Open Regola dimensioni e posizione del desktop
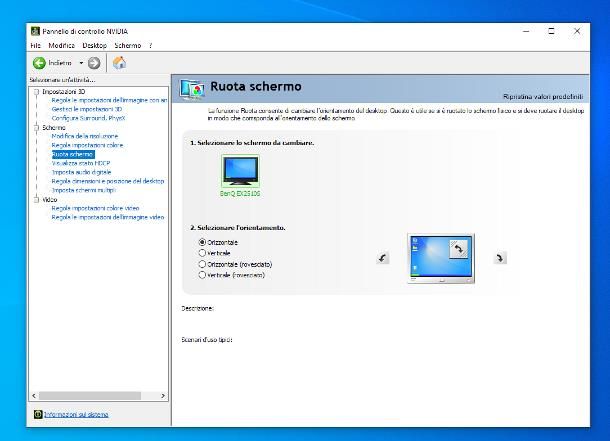This screenshot has height=441, width=610. (x=108, y=181)
